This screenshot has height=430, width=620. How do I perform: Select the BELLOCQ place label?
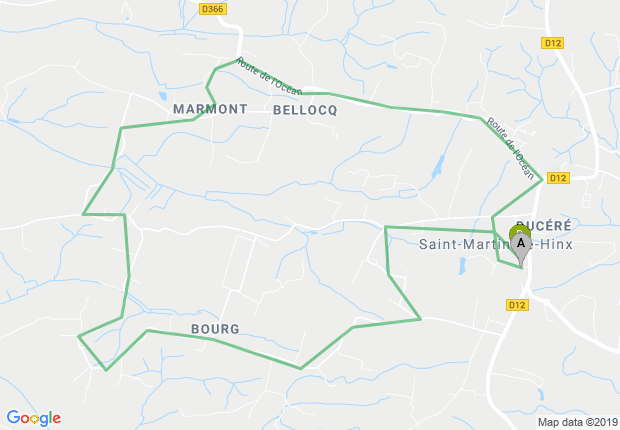point(305,110)
